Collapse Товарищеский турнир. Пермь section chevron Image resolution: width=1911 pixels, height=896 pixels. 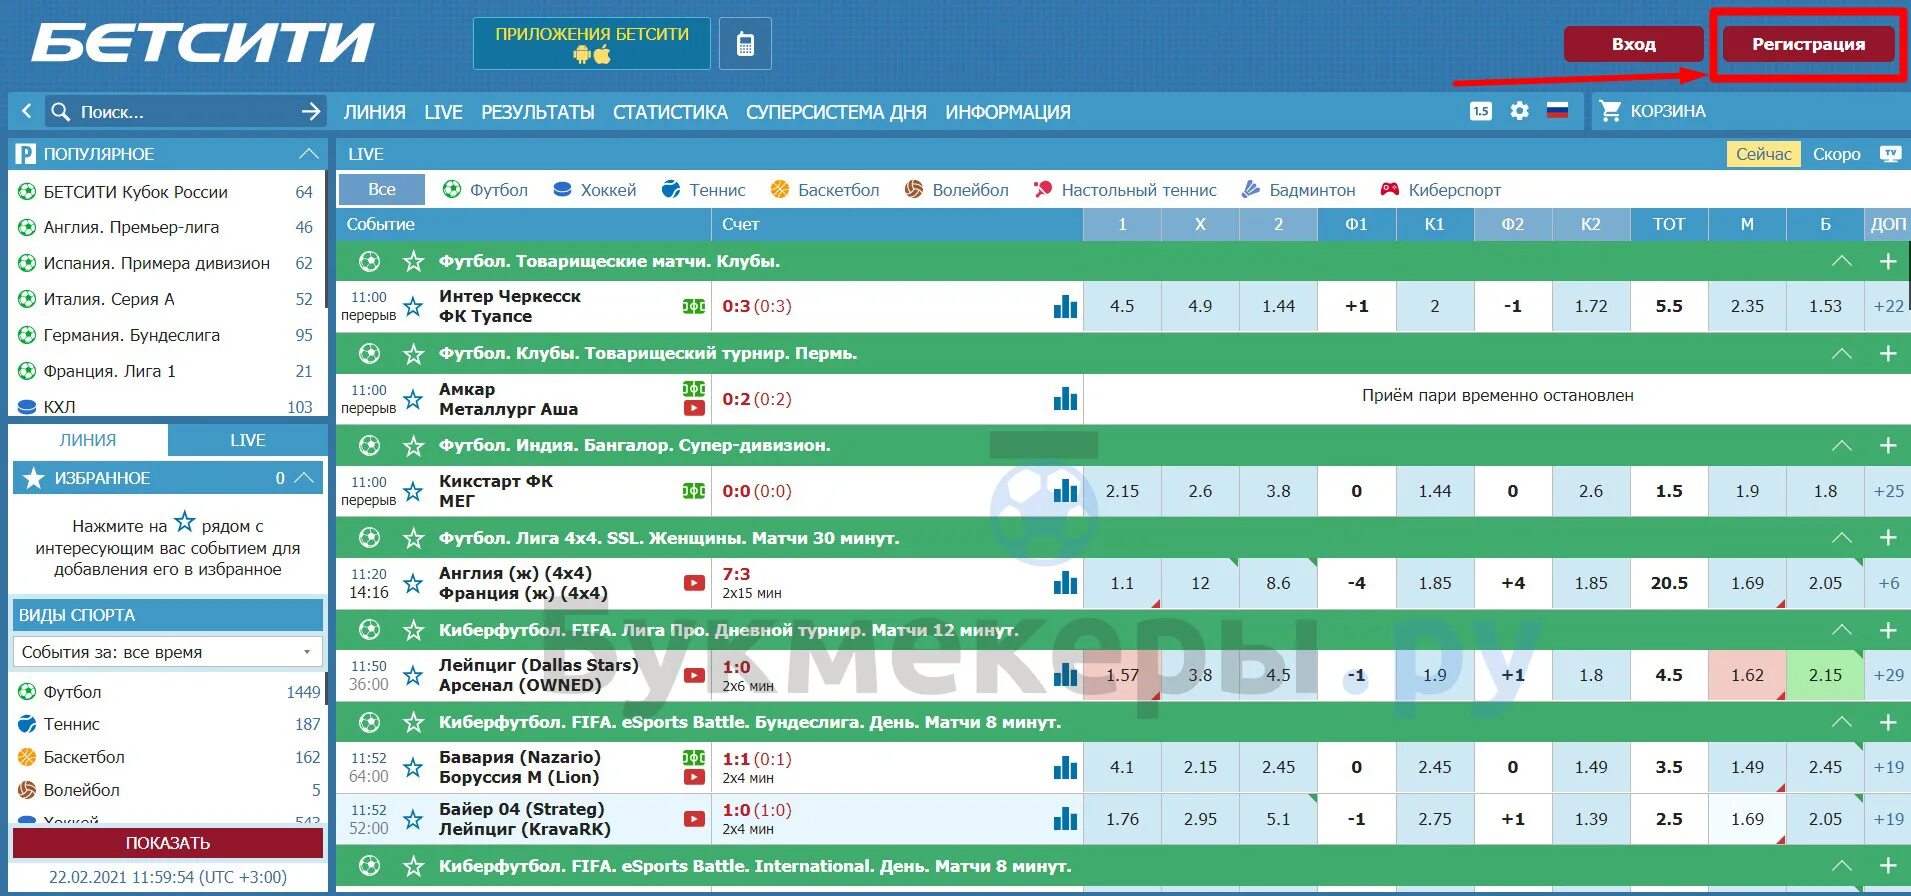coord(1841,353)
